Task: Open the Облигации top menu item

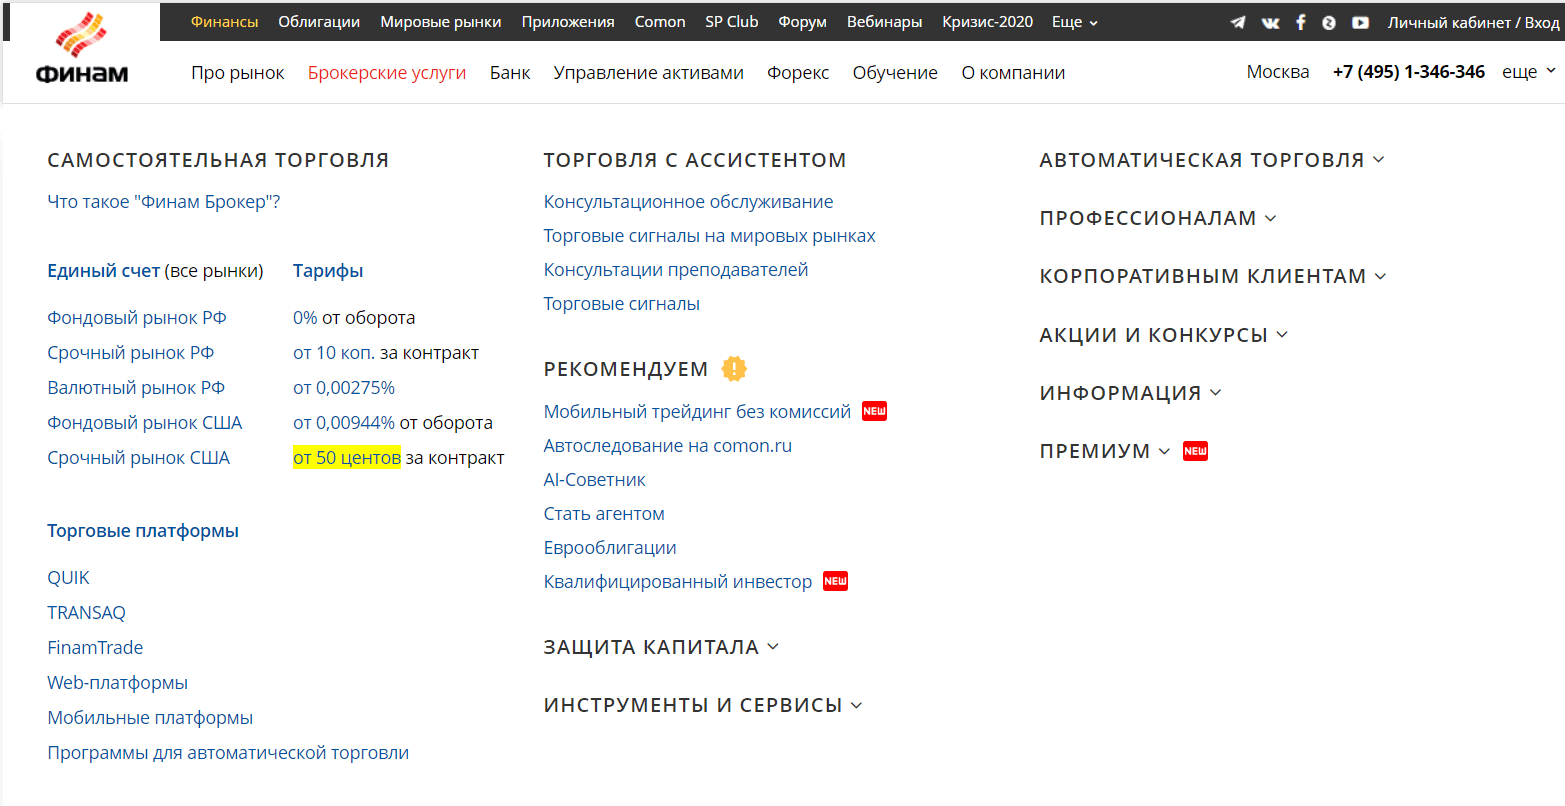Action: coord(319,22)
